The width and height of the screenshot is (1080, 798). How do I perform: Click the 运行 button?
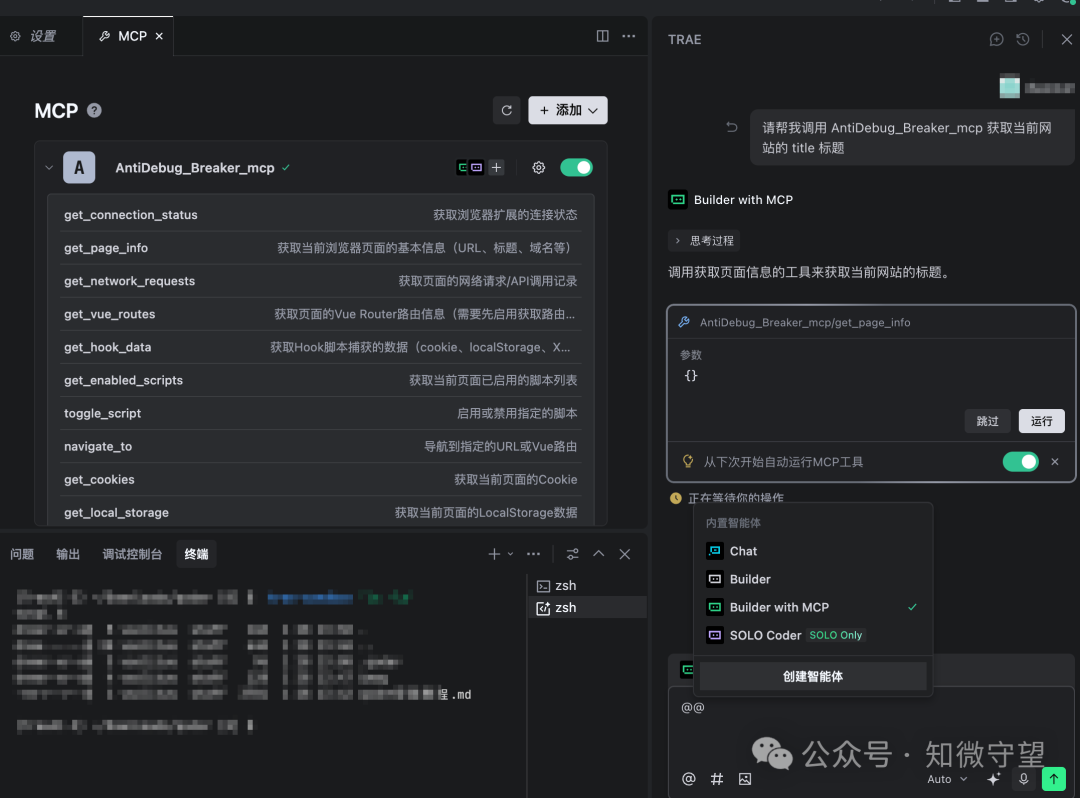coord(1041,421)
